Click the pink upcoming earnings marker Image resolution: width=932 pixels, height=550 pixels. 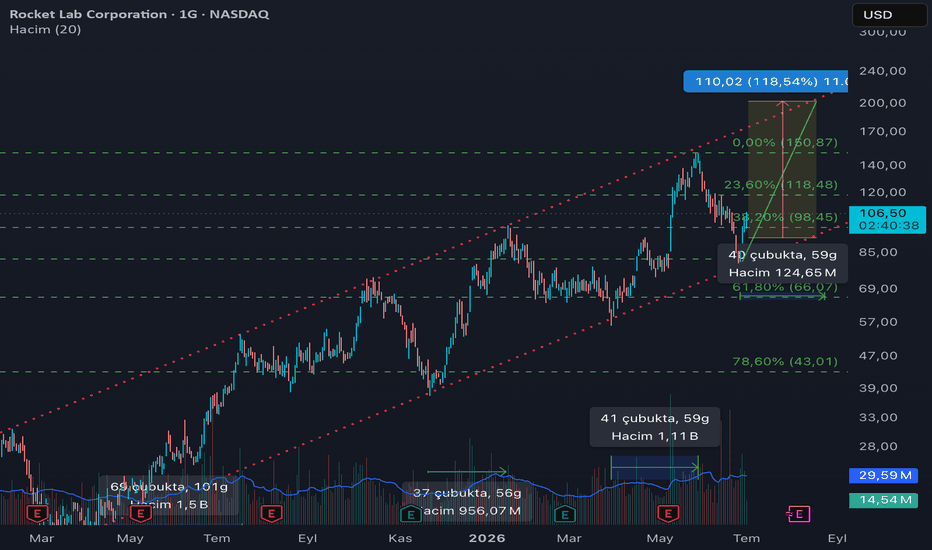(798, 514)
